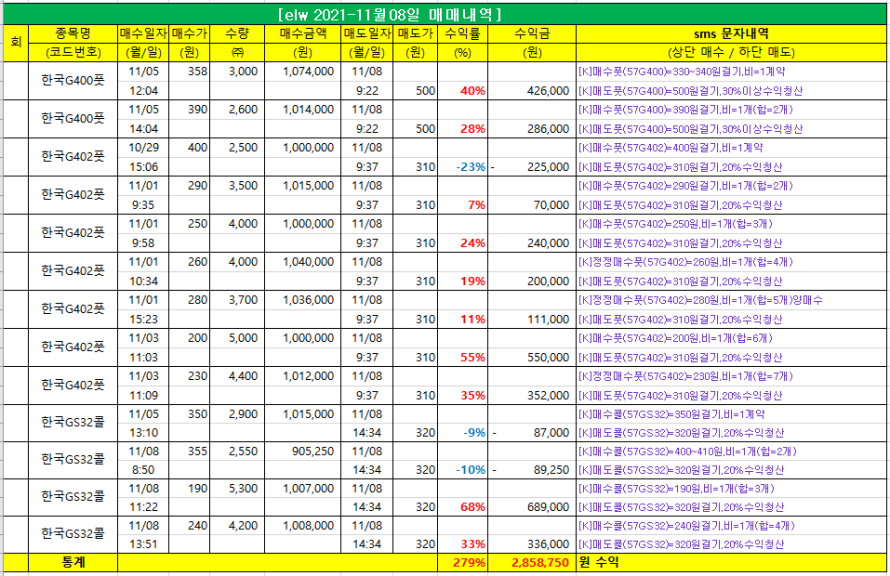Select the '(%)' subheader cell
The width and height of the screenshot is (890, 576).
(463, 52)
